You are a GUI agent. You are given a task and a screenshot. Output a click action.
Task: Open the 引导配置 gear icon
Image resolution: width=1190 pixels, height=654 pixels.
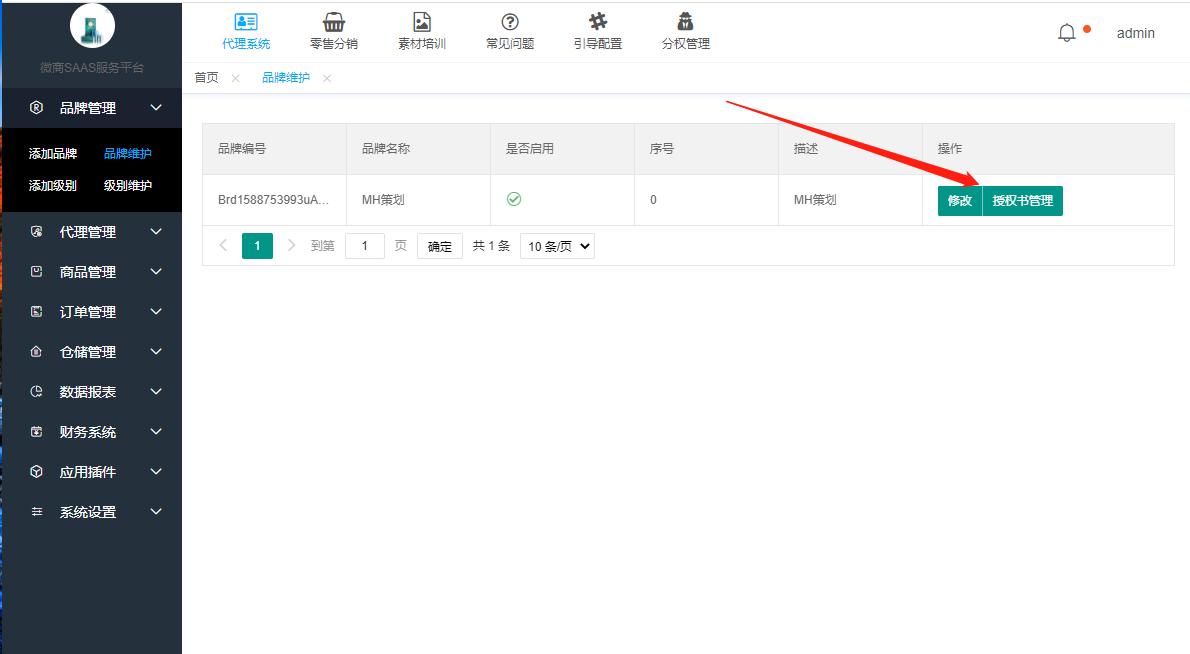click(x=598, y=22)
